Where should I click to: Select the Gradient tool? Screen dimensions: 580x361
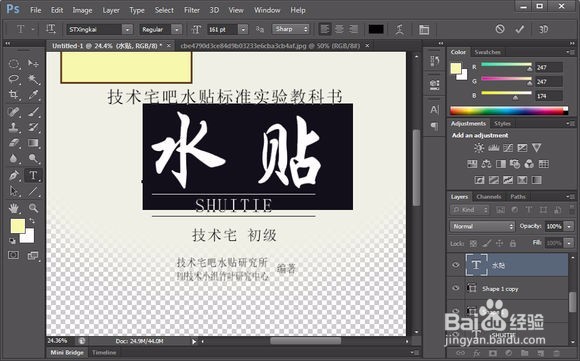pyautogui.click(x=33, y=143)
